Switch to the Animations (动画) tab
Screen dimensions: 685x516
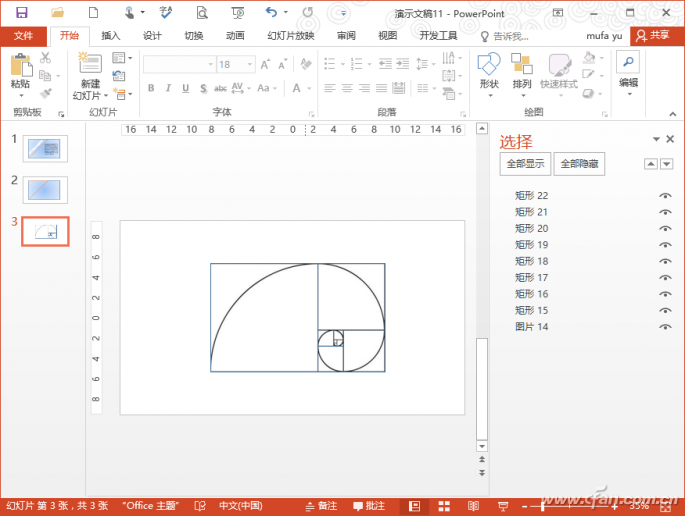tap(235, 36)
